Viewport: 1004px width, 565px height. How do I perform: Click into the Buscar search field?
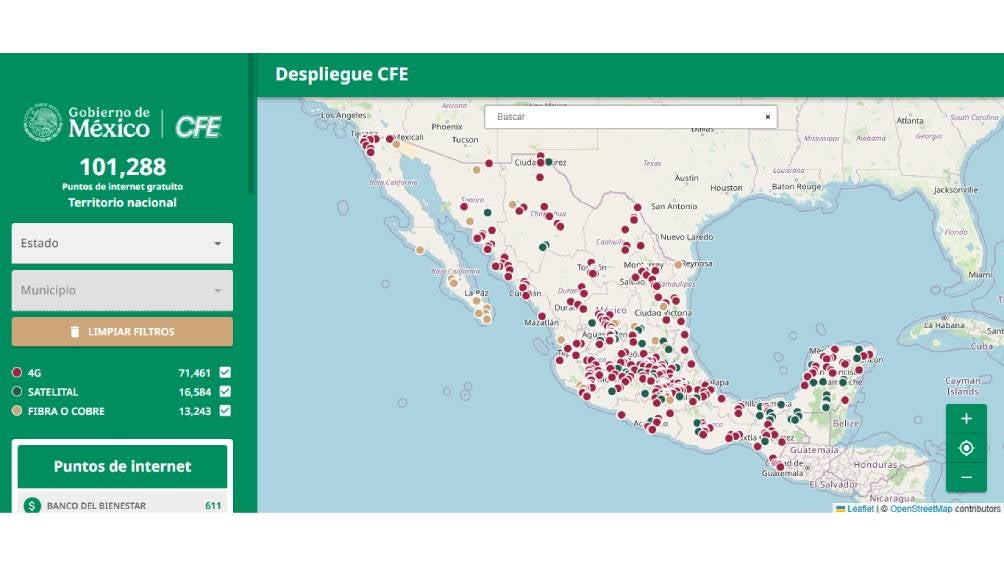[620, 117]
